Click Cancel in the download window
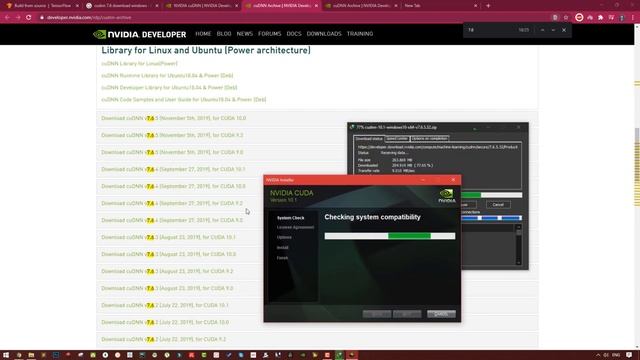 (498, 204)
